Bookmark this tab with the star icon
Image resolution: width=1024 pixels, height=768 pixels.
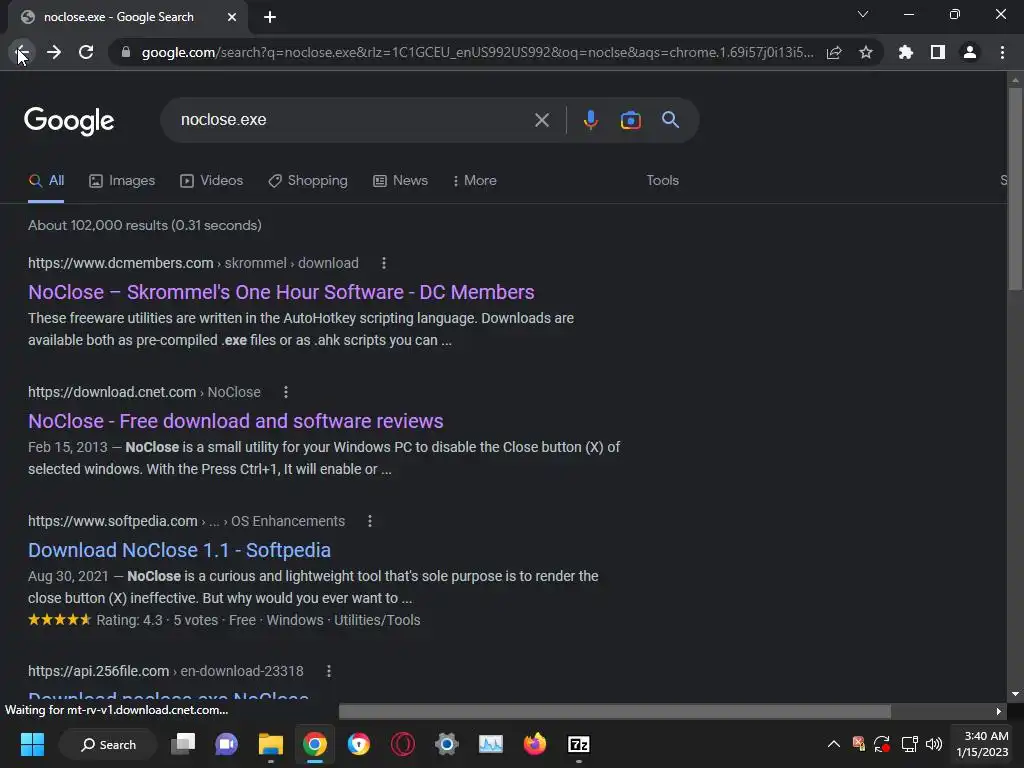866,52
